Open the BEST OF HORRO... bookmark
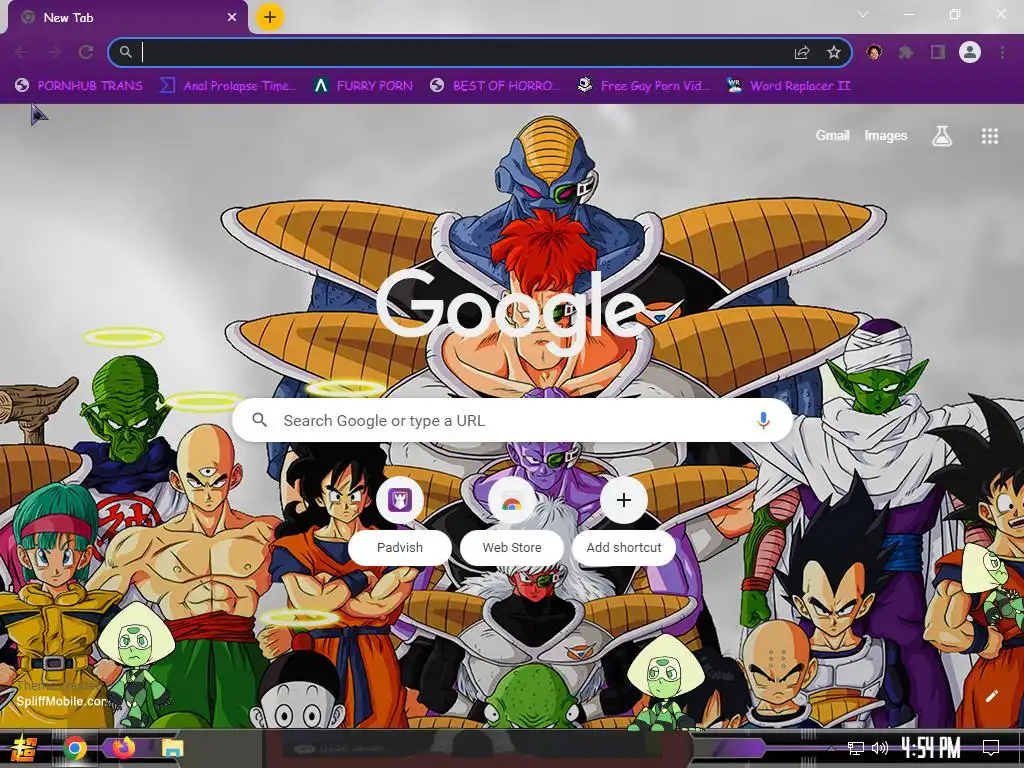The height and width of the screenshot is (768, 1024). click(495, 86)
